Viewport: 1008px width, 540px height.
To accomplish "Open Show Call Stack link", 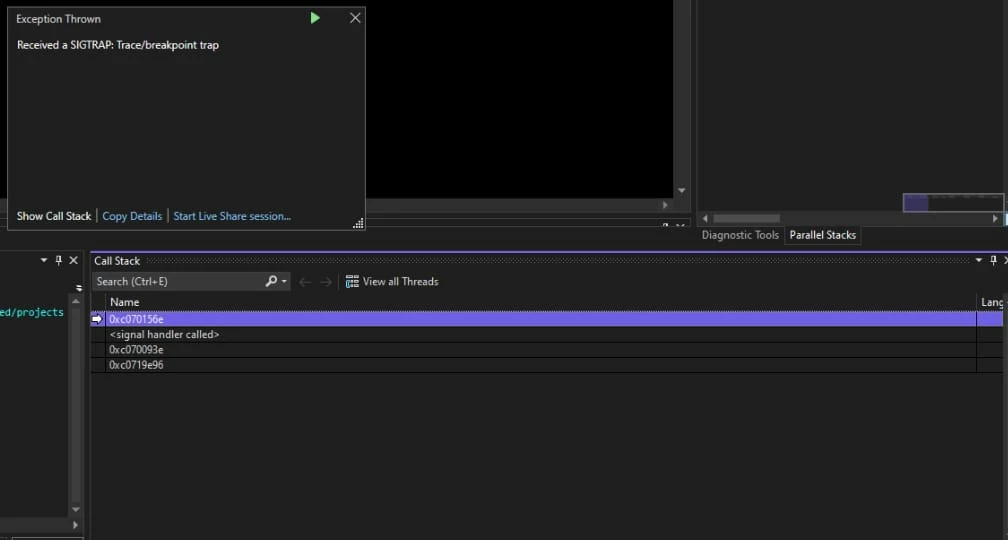I will point(54,216).
